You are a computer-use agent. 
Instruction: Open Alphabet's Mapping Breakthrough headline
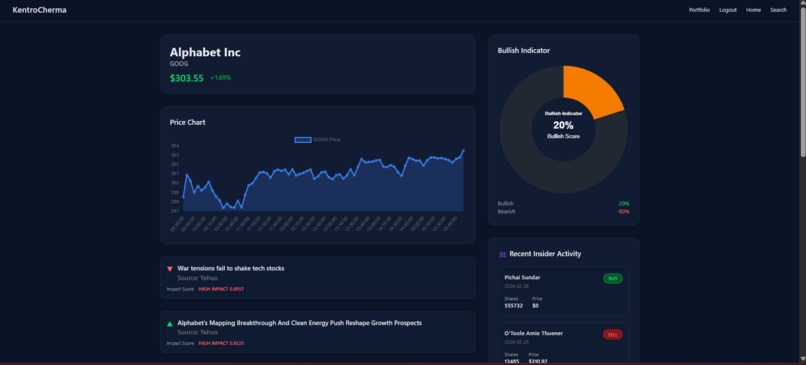tap(300, 323)
